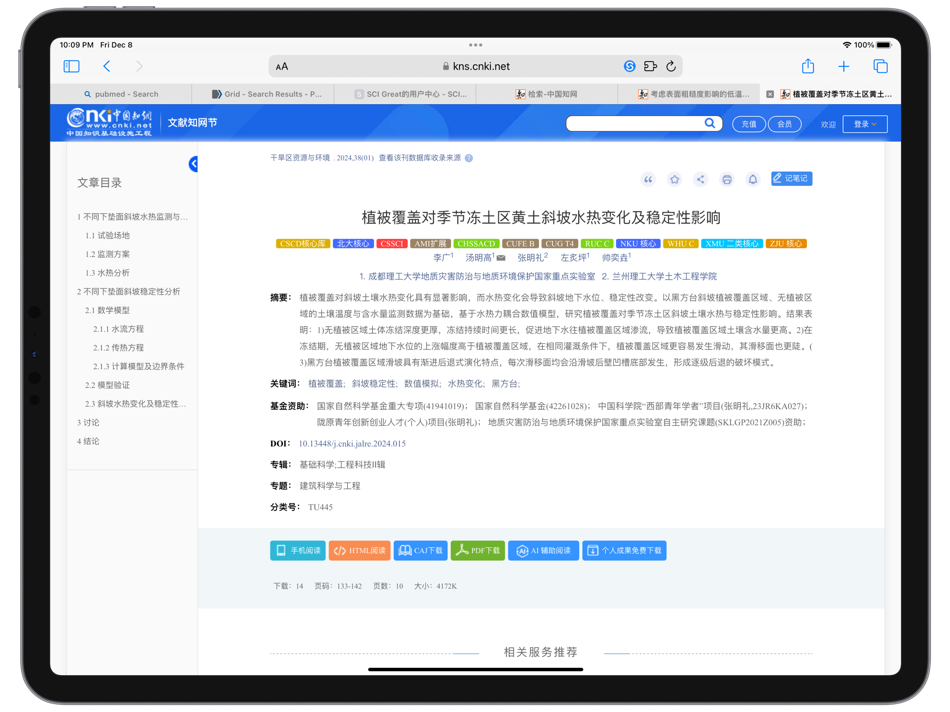
Task: Print the article via printer icon
Action: 728,179
